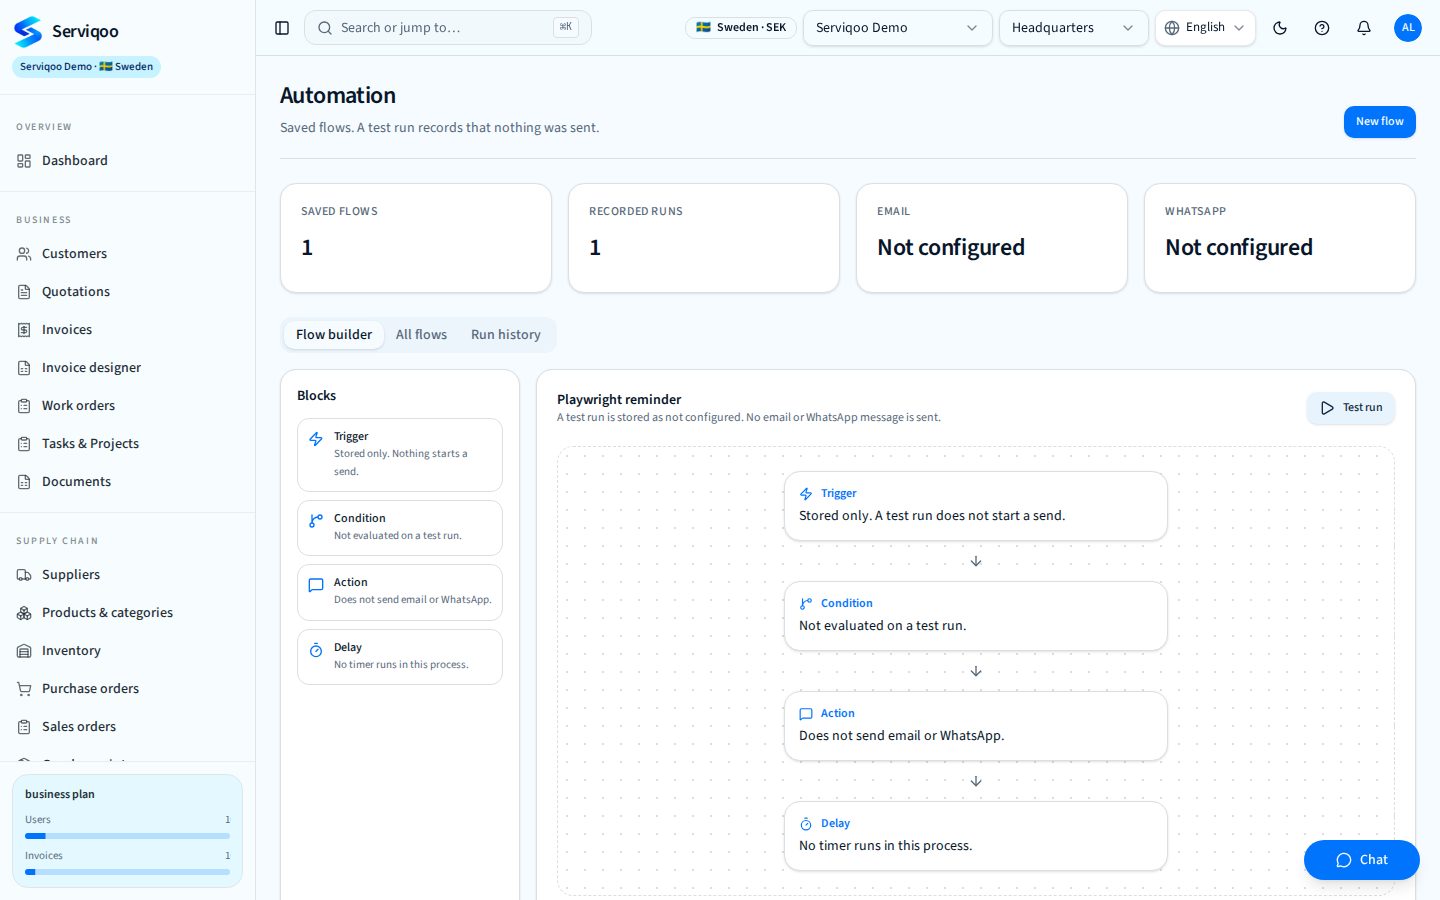Select the Trigger block in Blocks panel

pos(400,455)
